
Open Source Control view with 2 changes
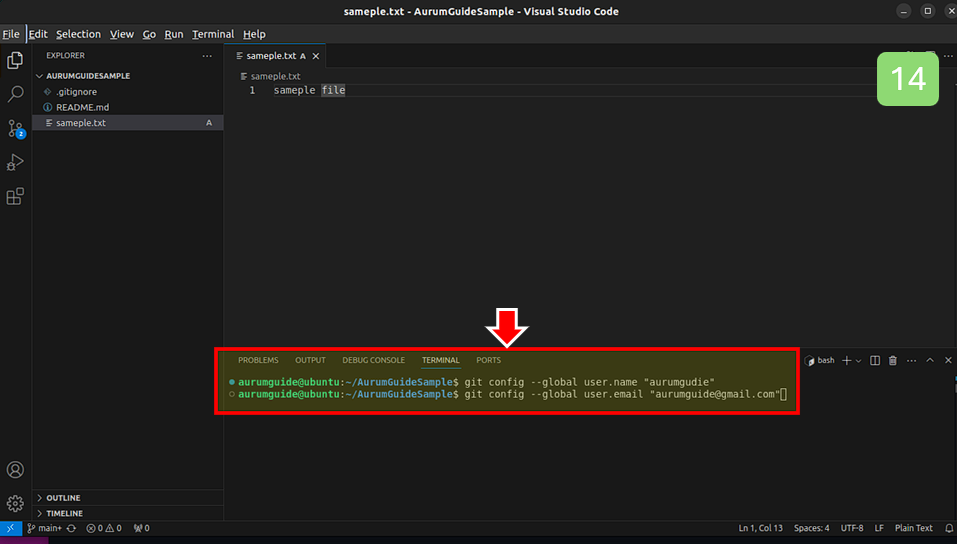pos(15,128)
